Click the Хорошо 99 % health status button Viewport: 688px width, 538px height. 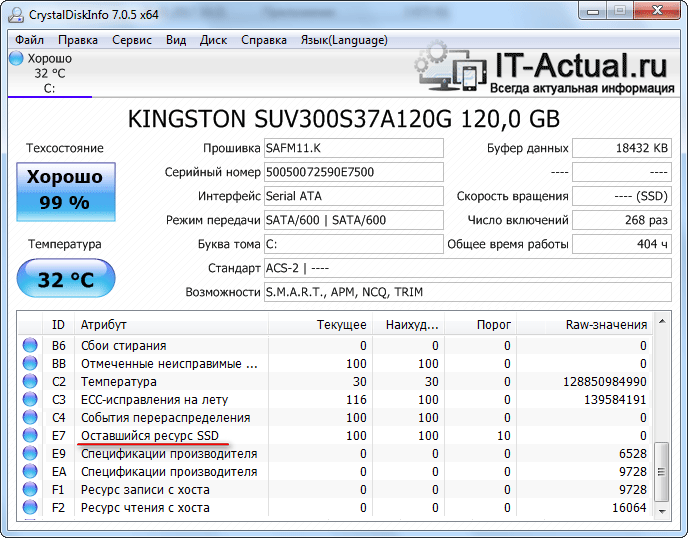[x=66, y=192]
